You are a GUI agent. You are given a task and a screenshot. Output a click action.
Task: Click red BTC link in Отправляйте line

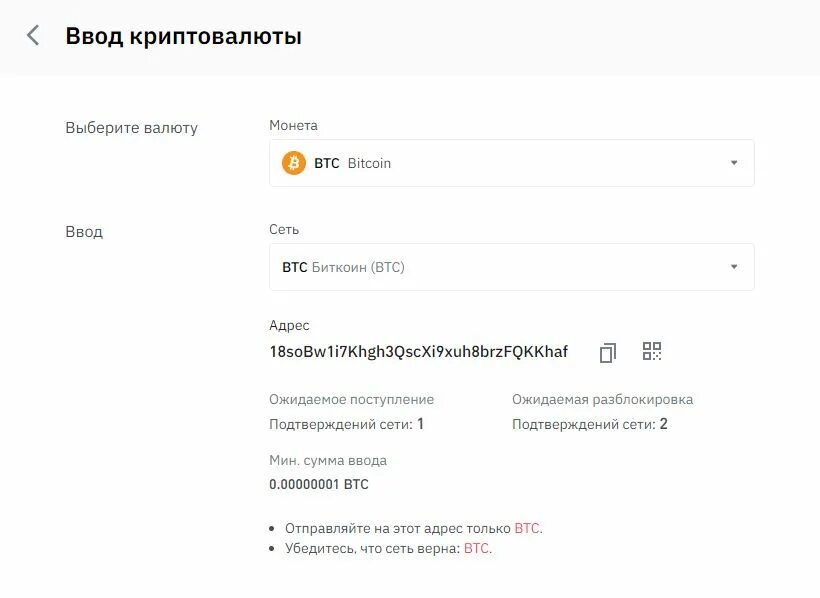tap(527, 528)
